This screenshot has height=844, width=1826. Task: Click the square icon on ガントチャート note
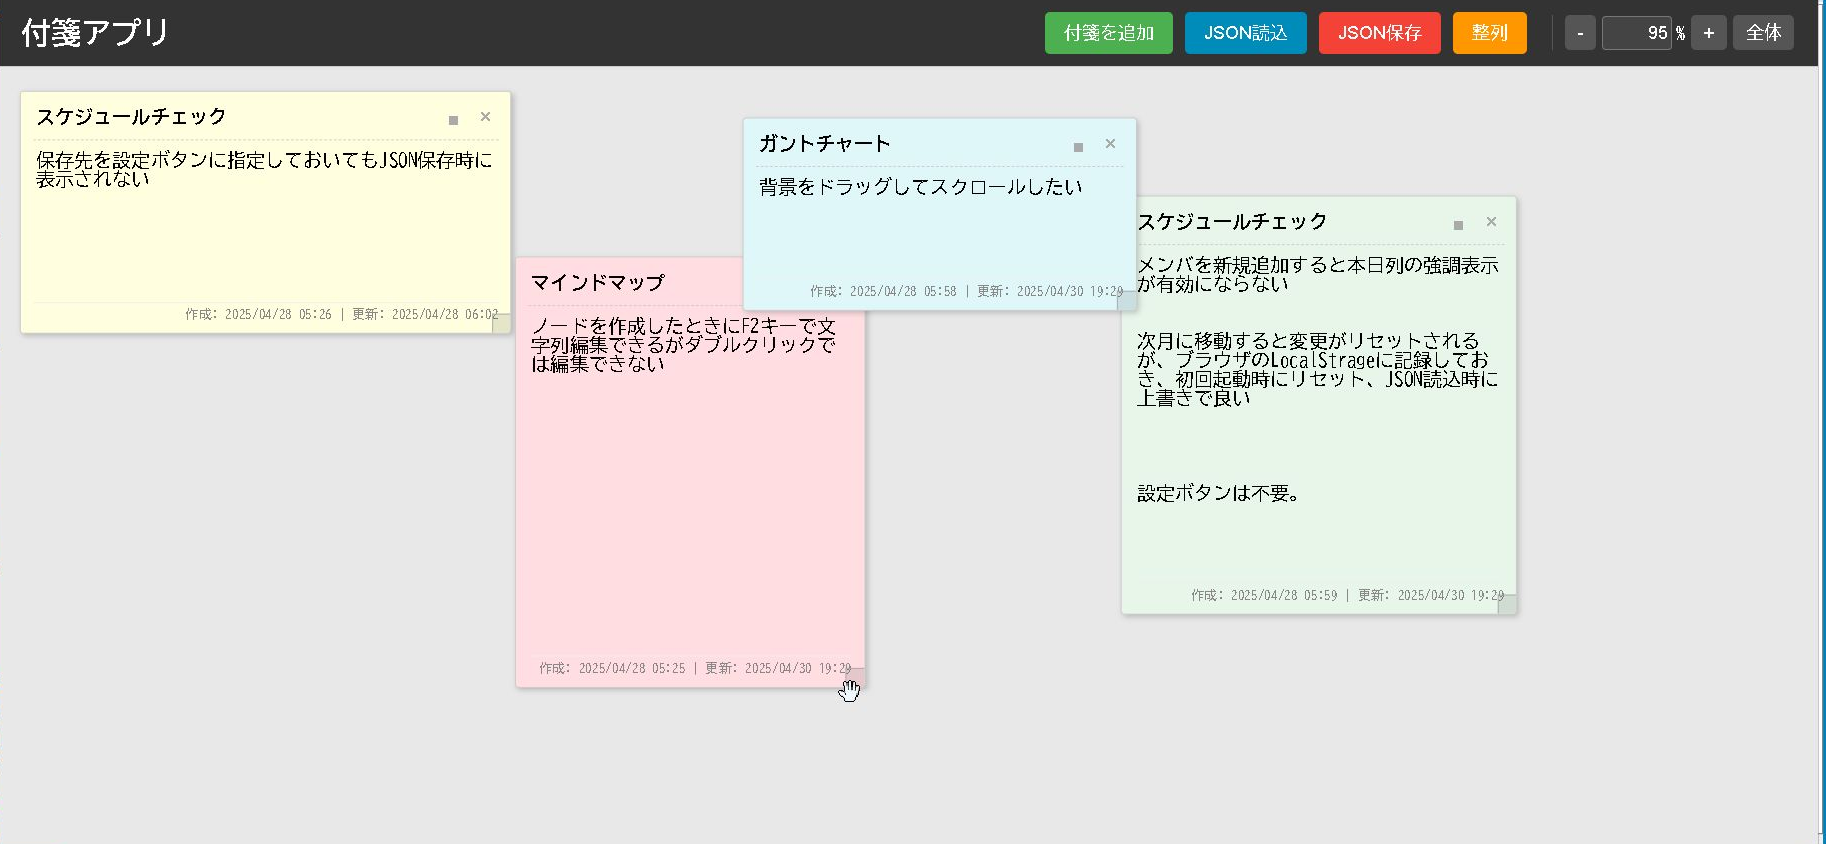click(1078, 147)
